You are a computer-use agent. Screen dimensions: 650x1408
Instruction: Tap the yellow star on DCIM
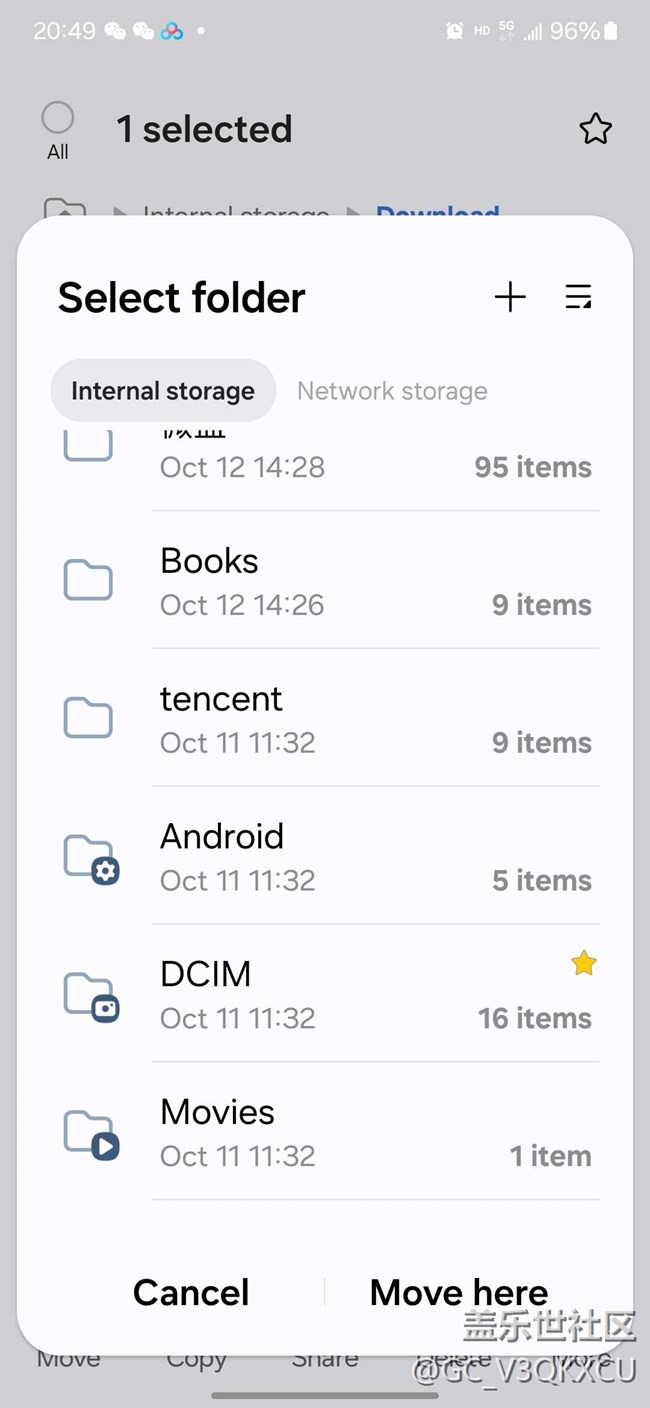(584, 963)
